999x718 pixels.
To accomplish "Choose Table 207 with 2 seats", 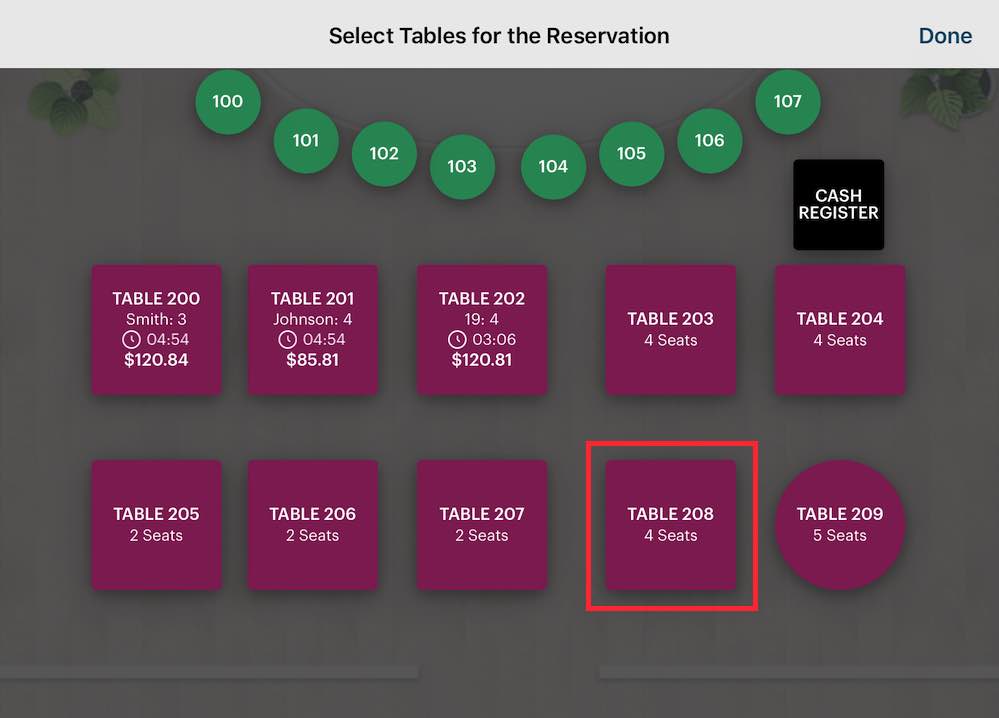I will (482, 525).
